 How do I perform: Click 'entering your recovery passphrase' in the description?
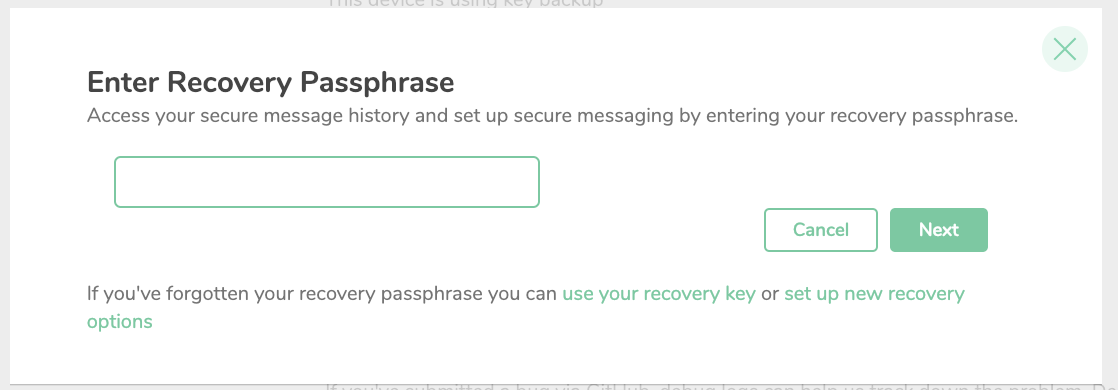(x=861, y=116)
